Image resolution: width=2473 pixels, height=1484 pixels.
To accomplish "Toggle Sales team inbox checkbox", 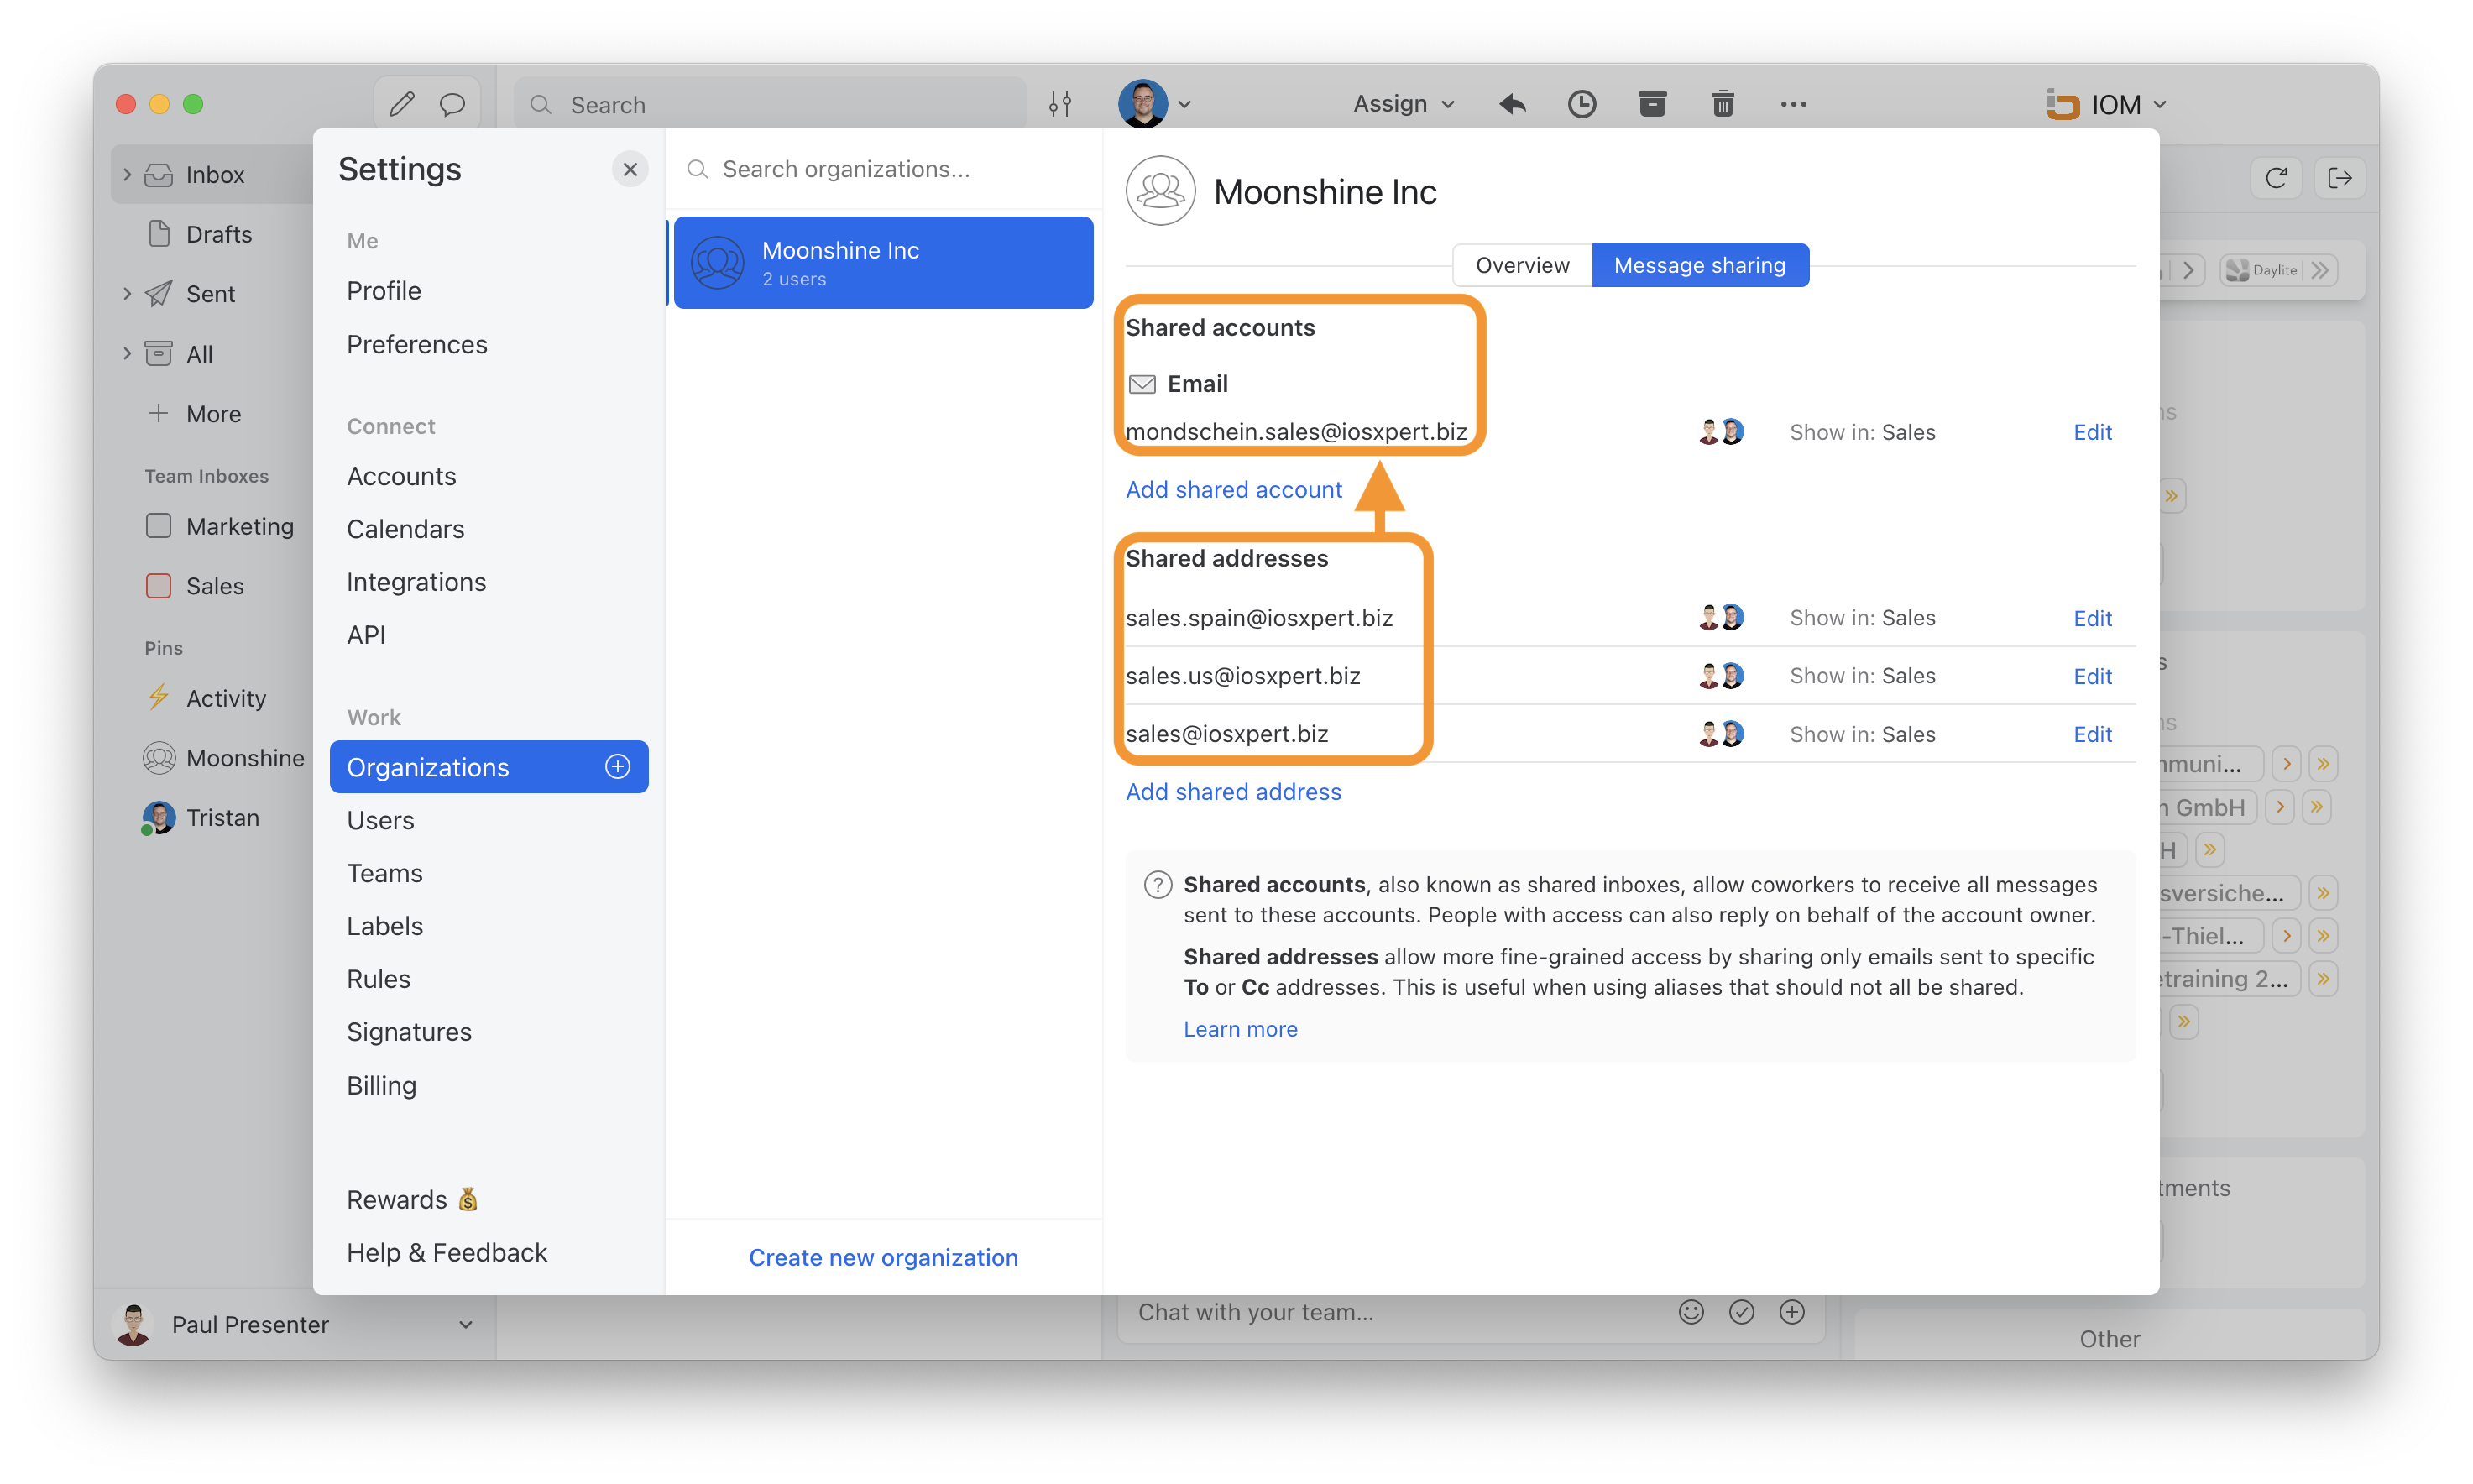I will point(158,586).
